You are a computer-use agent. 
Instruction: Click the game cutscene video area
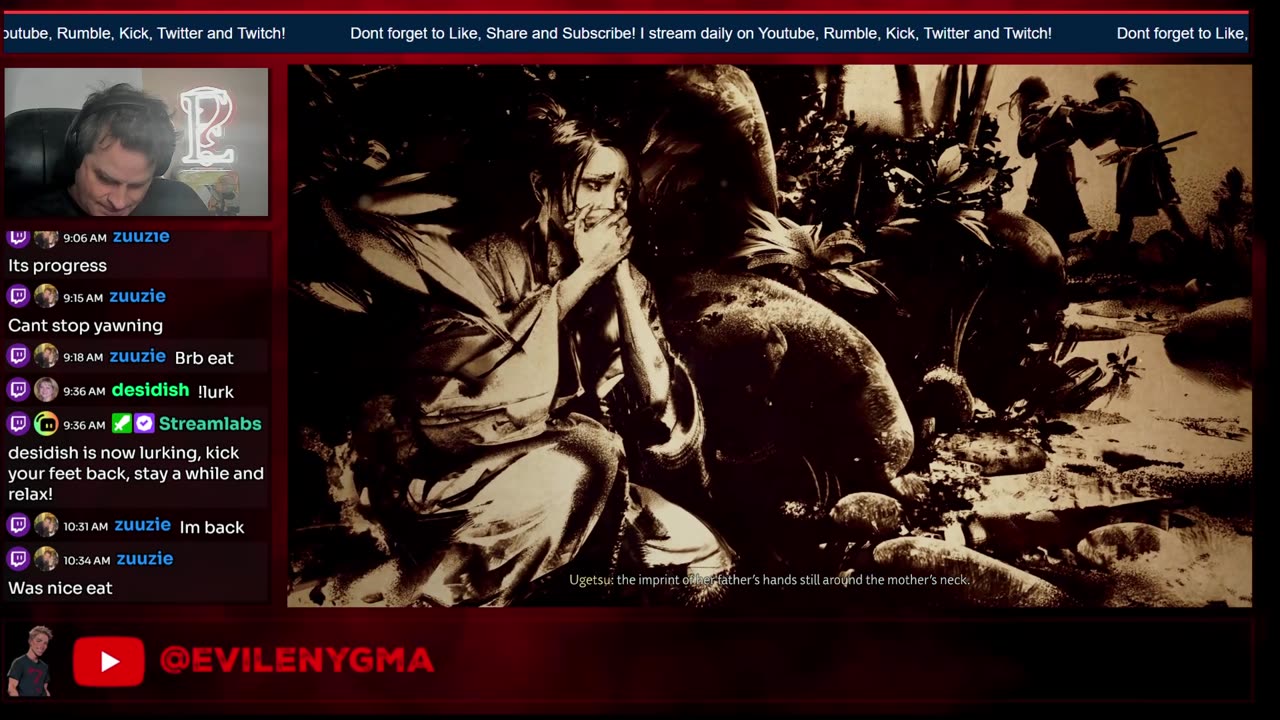tap(769, 336)
